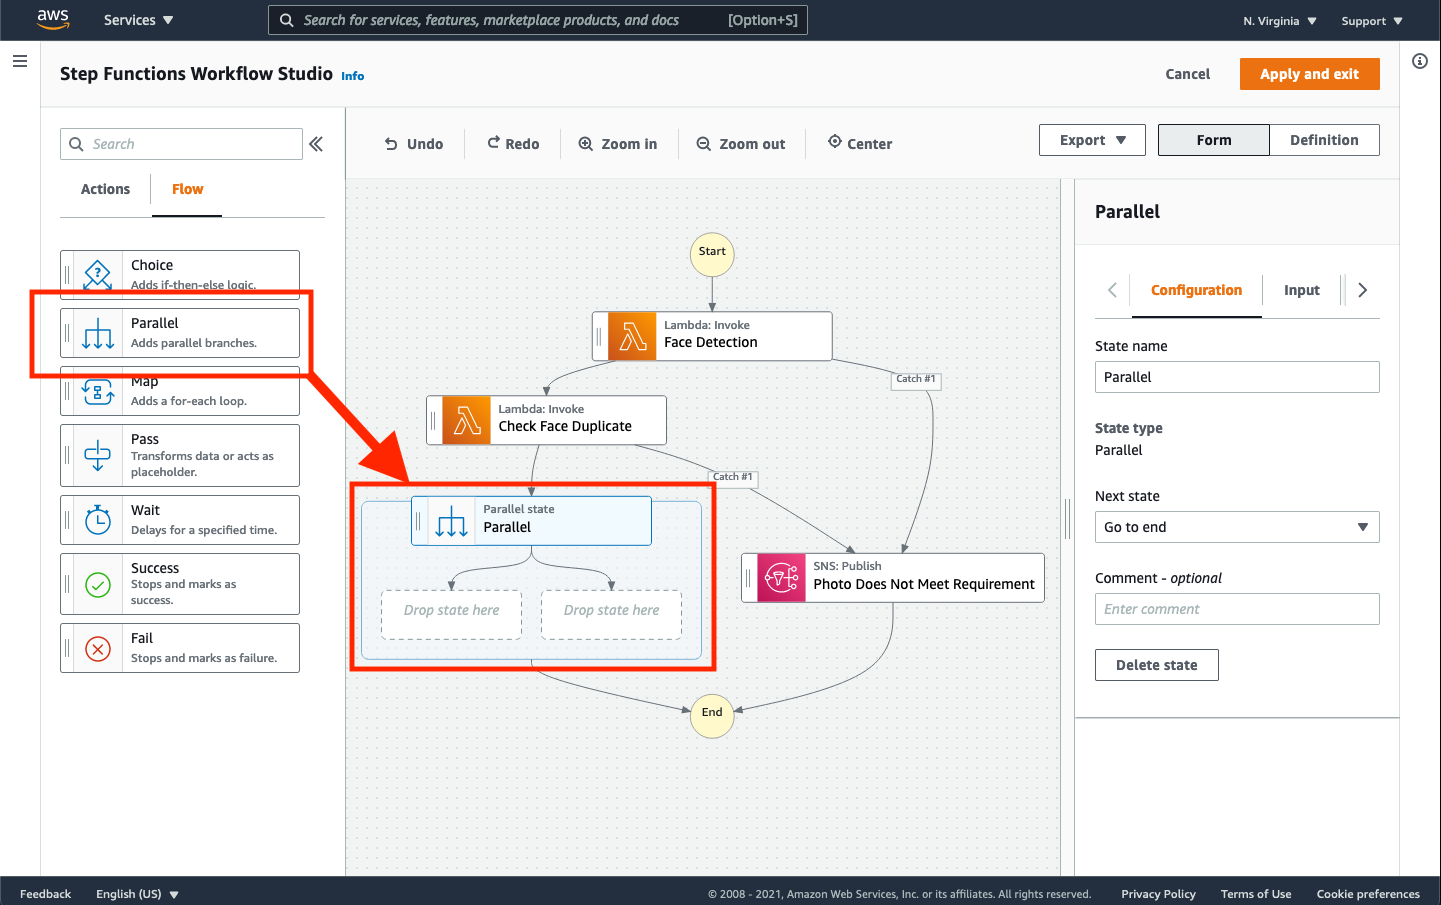Switch to the Flow tab

click(187, 189)
